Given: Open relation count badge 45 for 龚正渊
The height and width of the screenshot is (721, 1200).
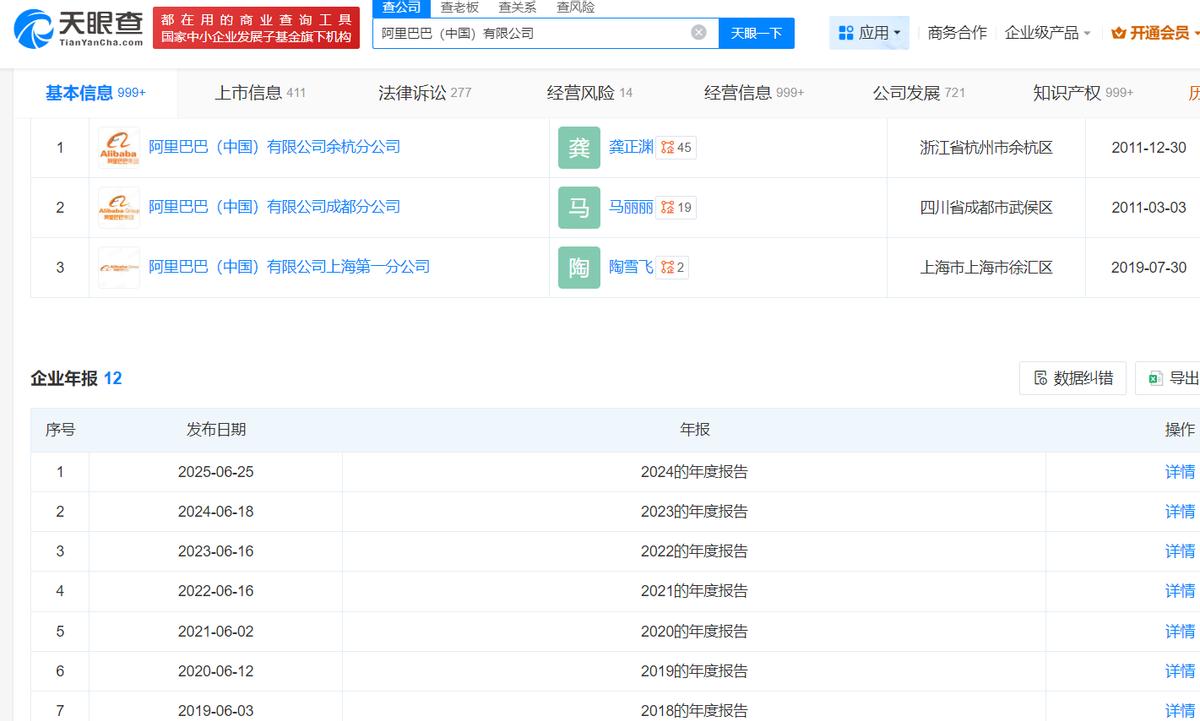Looking at the screenshot, I should point(677,148).
